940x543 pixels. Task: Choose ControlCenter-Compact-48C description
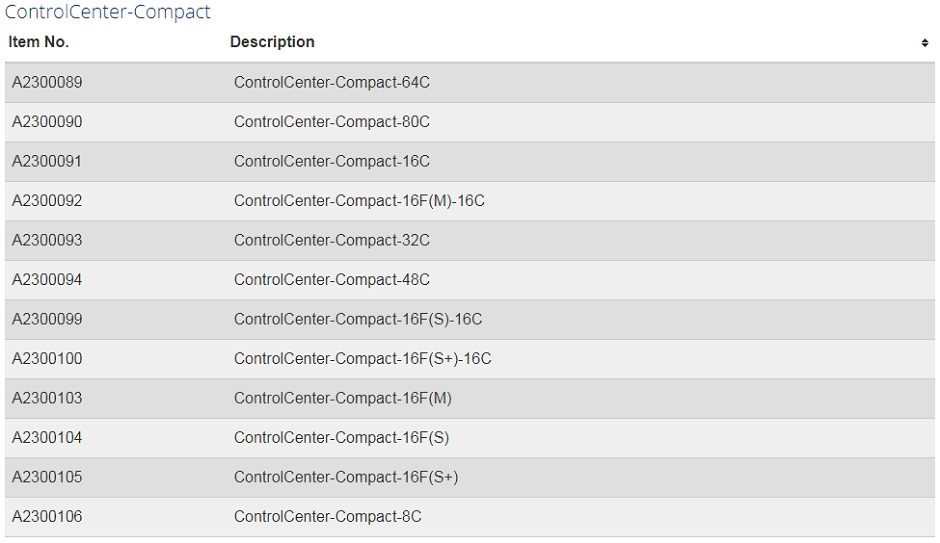[x=332, y=280]
